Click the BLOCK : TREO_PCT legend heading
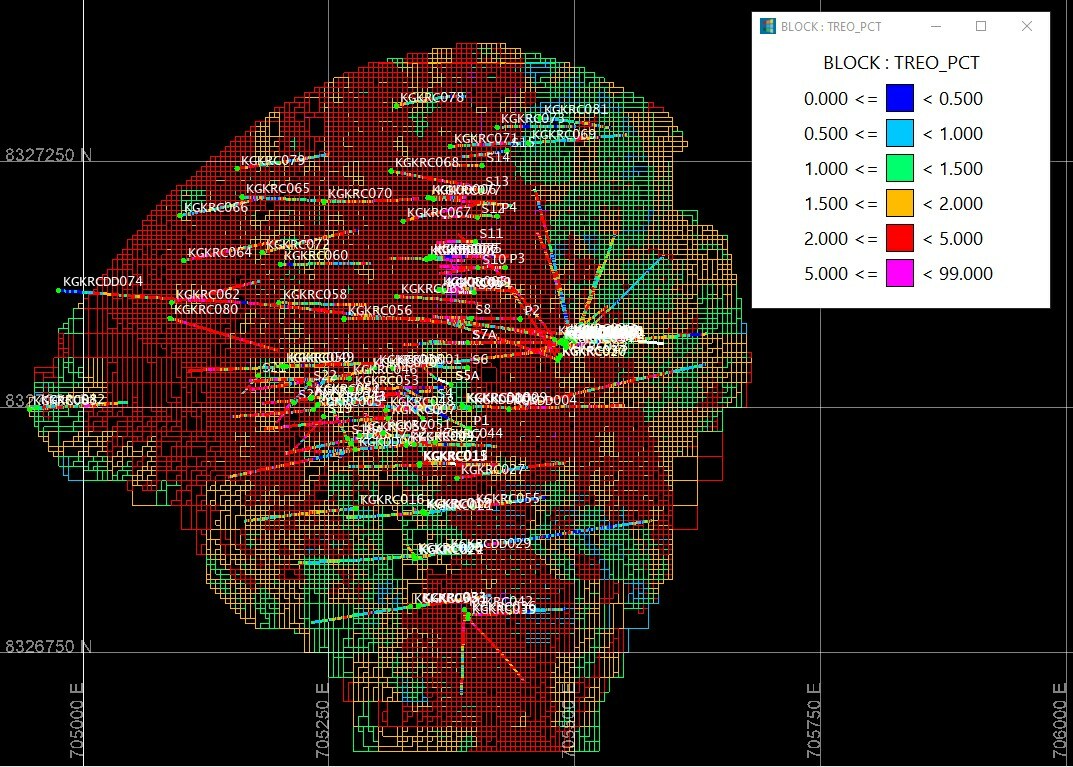 pyautogui.click(x=900, y=63)
